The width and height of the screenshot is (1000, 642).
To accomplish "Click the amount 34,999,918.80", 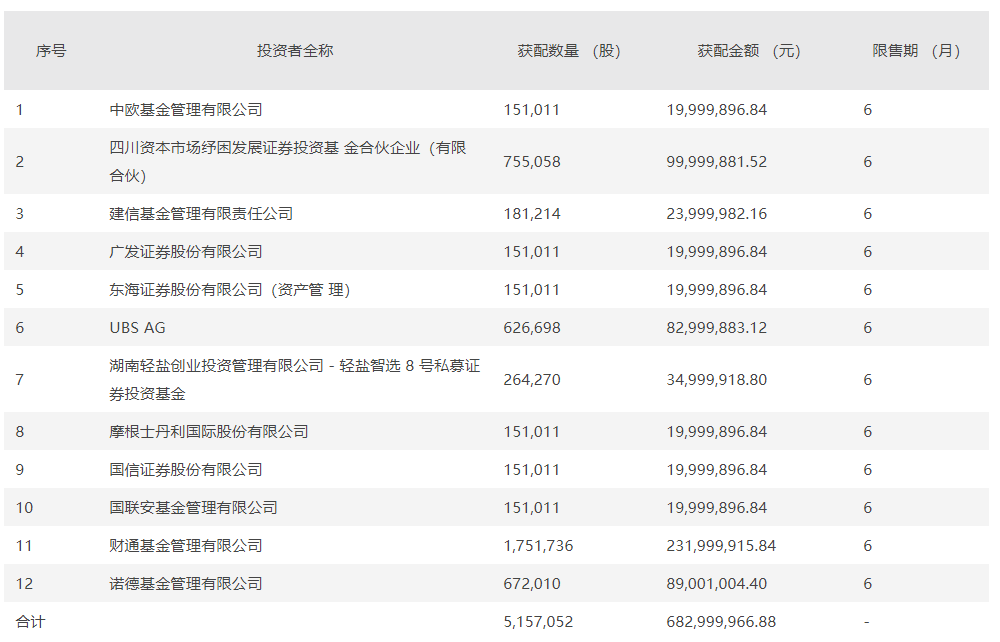I will (x=717, y=380).
